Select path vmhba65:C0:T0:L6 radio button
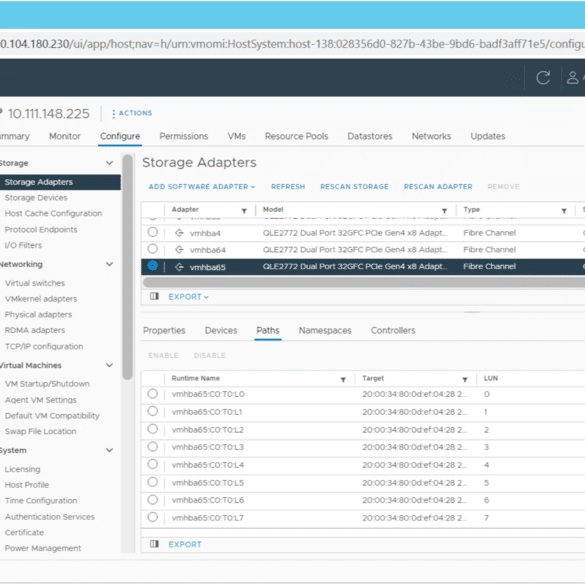 153,500
